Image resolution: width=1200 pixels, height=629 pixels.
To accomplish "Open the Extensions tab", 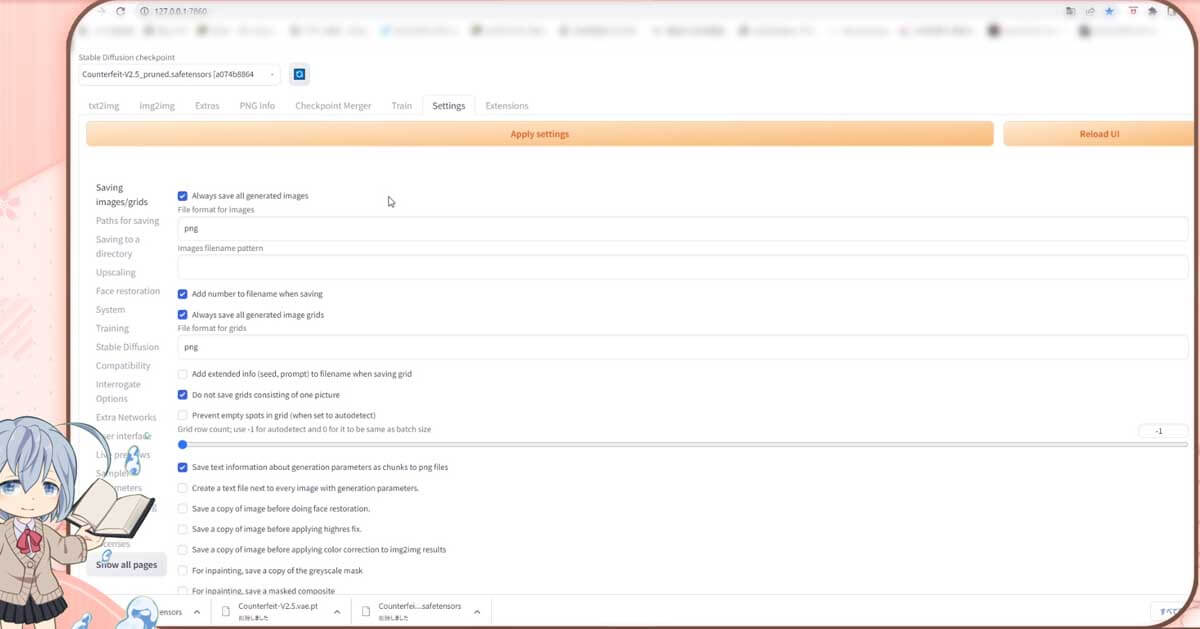I will tap(507, 105).
